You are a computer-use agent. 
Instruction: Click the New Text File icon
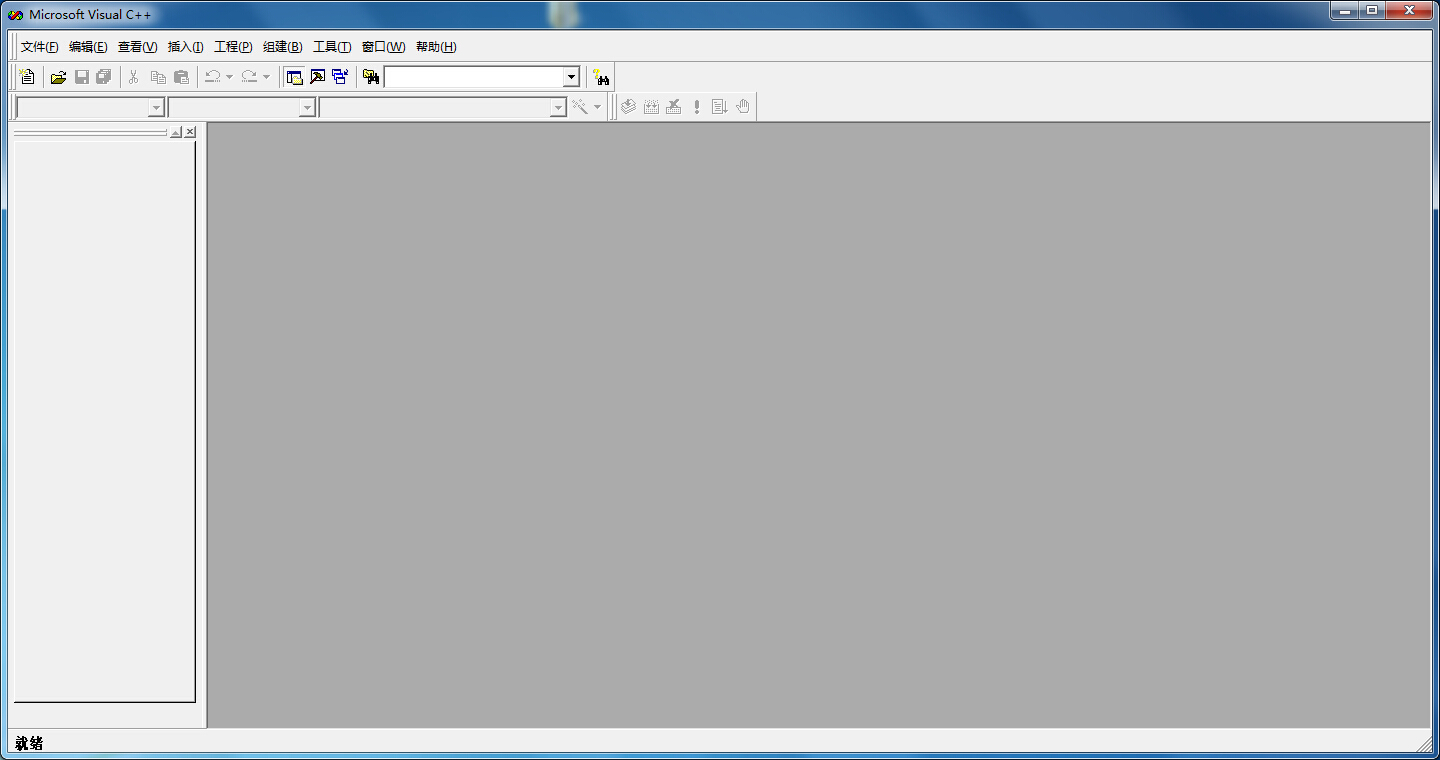click(x=27, y=77)
